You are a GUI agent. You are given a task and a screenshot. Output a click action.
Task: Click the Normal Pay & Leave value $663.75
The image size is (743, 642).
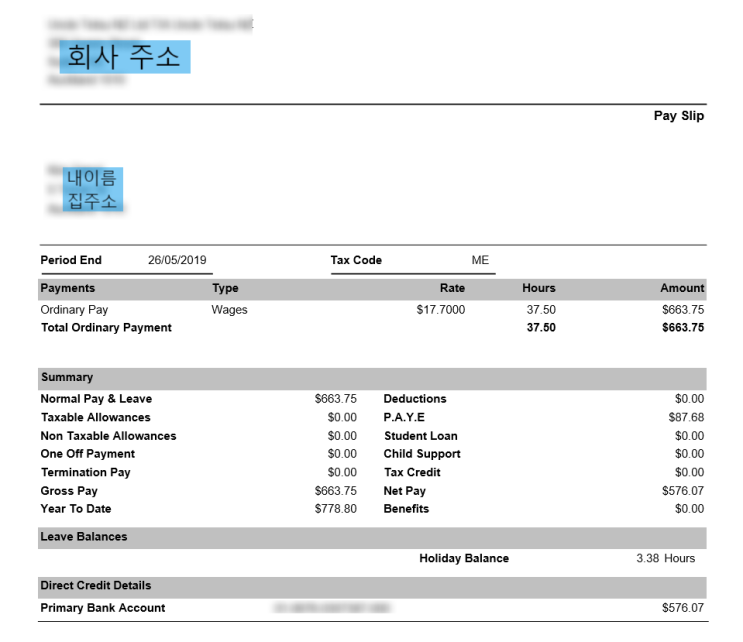335,399
